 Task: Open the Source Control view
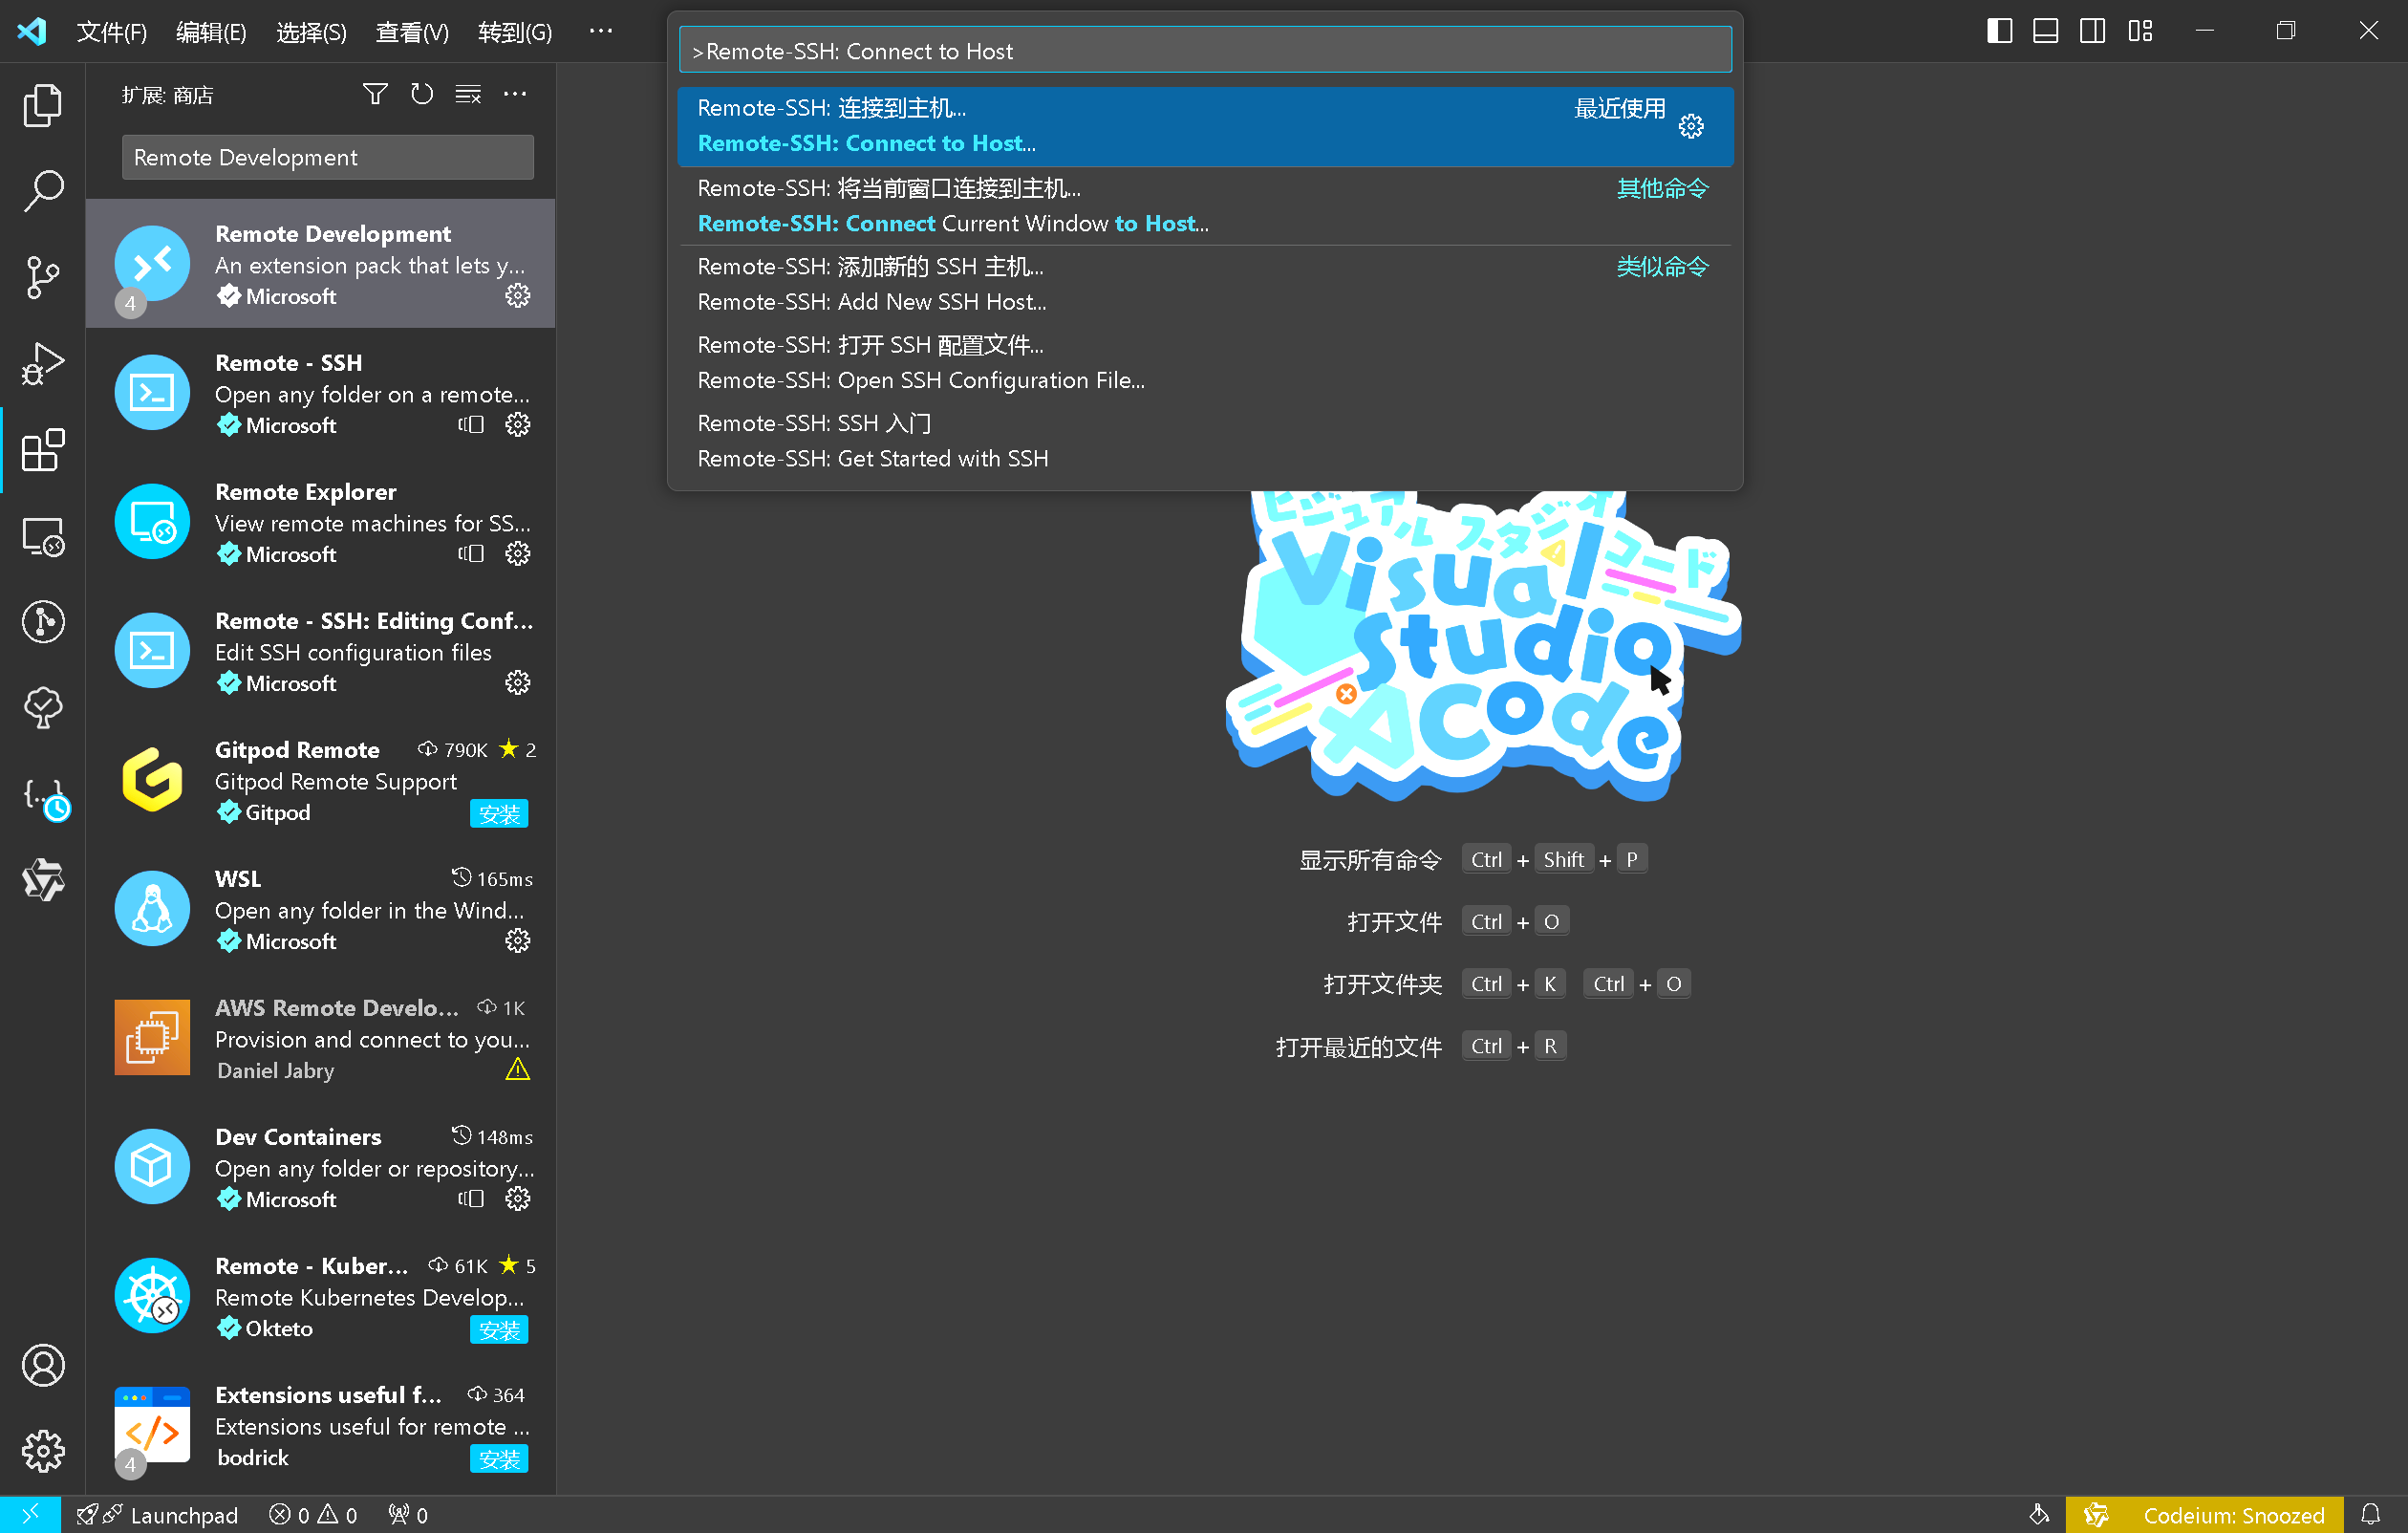[43, 276]
